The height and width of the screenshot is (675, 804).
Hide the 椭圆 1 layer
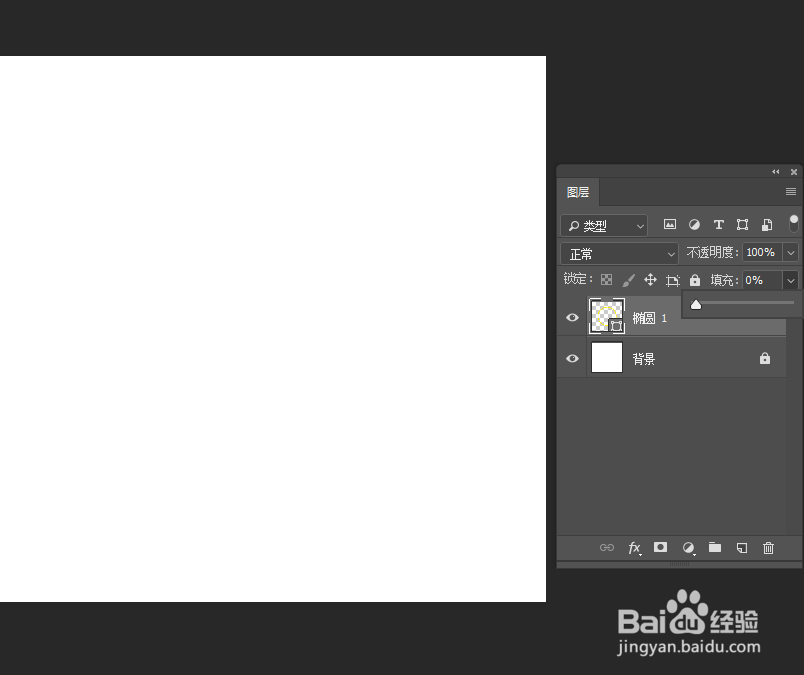click(572, 317)
